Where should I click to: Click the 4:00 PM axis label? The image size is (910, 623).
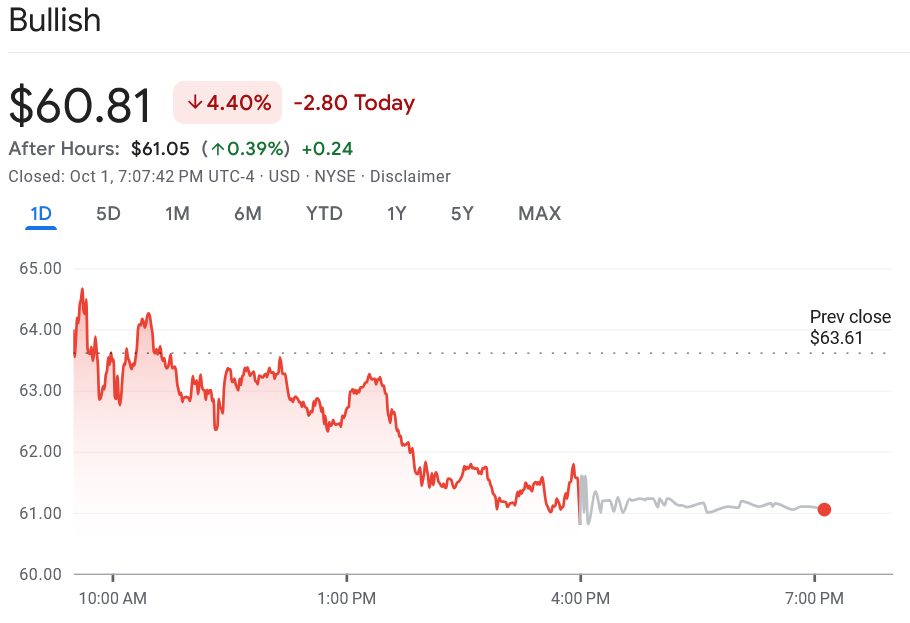580,598
